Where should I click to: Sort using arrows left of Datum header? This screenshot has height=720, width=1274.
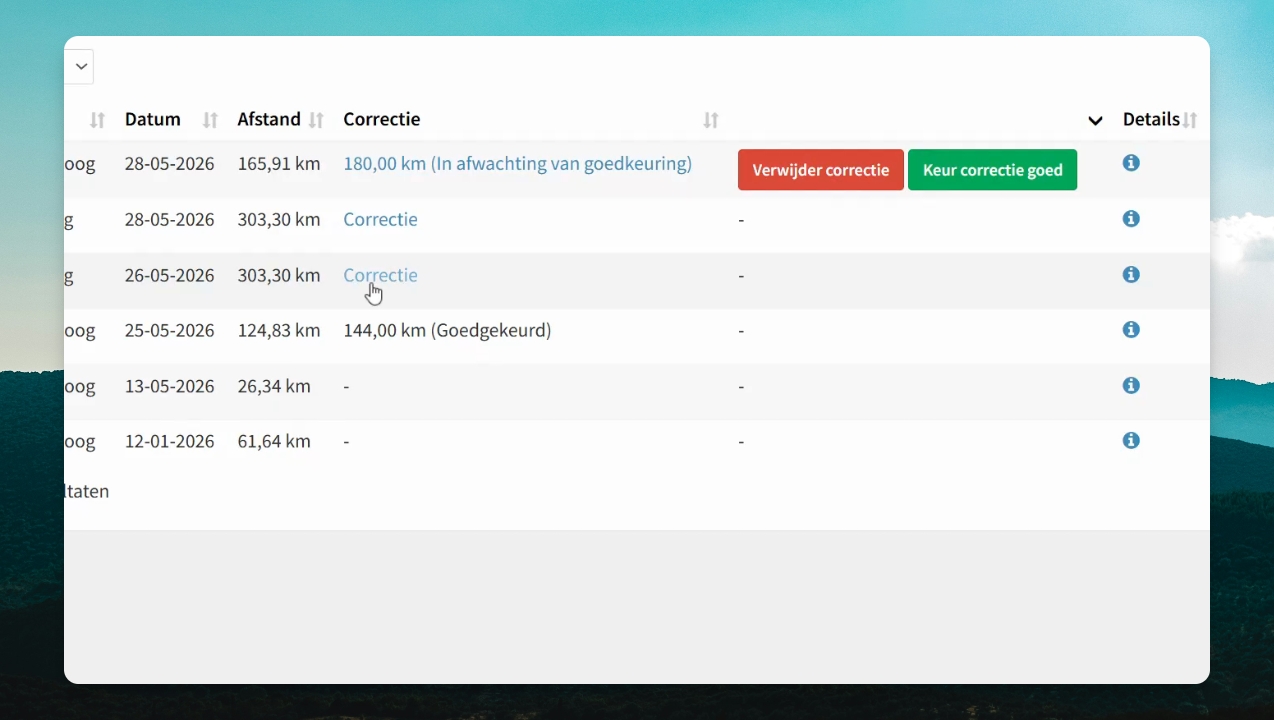[97, 120]
